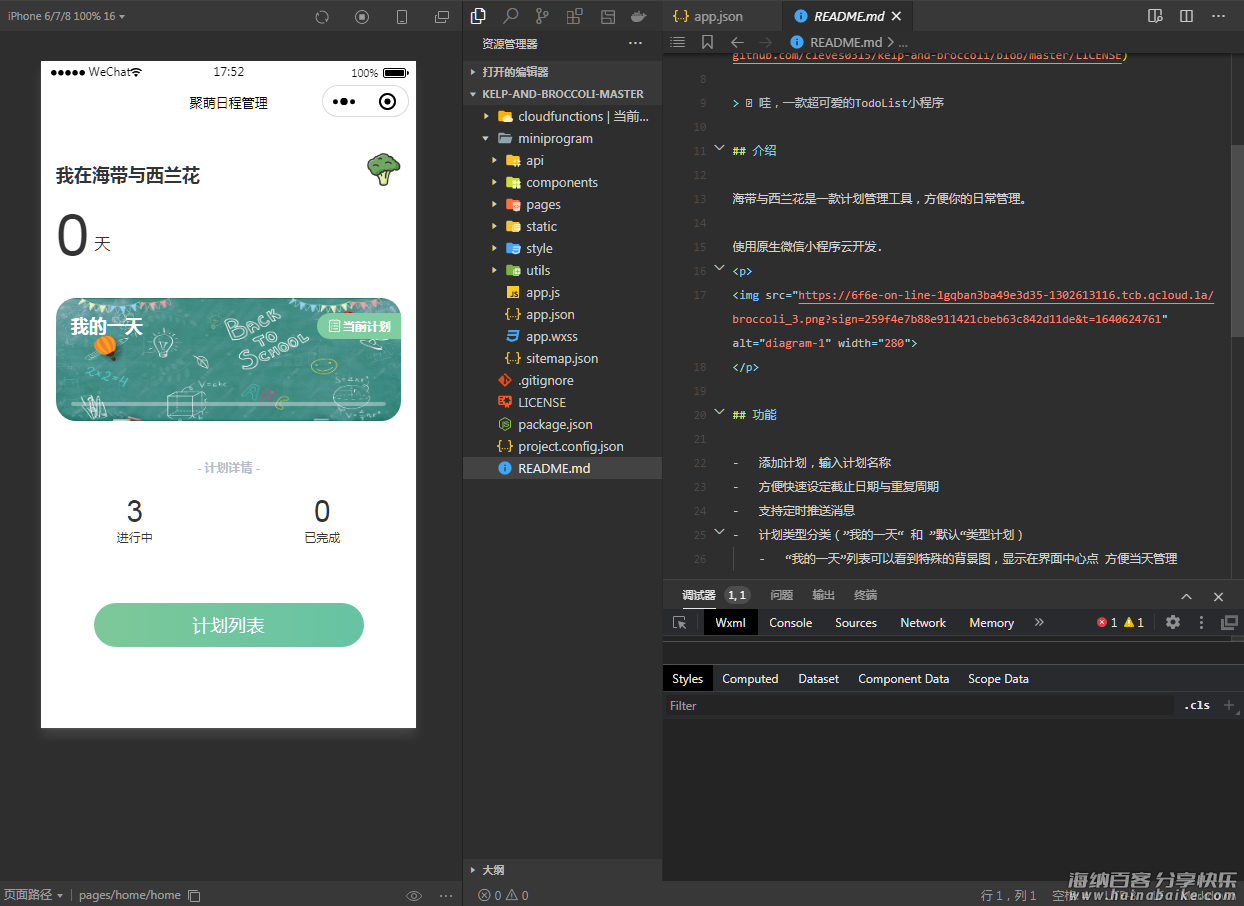
Task: Fold the 介绍 heading in editor gutter
Action: 718,148
